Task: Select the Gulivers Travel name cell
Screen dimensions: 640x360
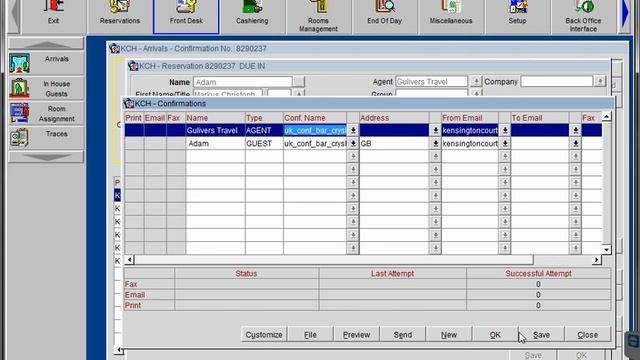Action: [x=215, y=131]
